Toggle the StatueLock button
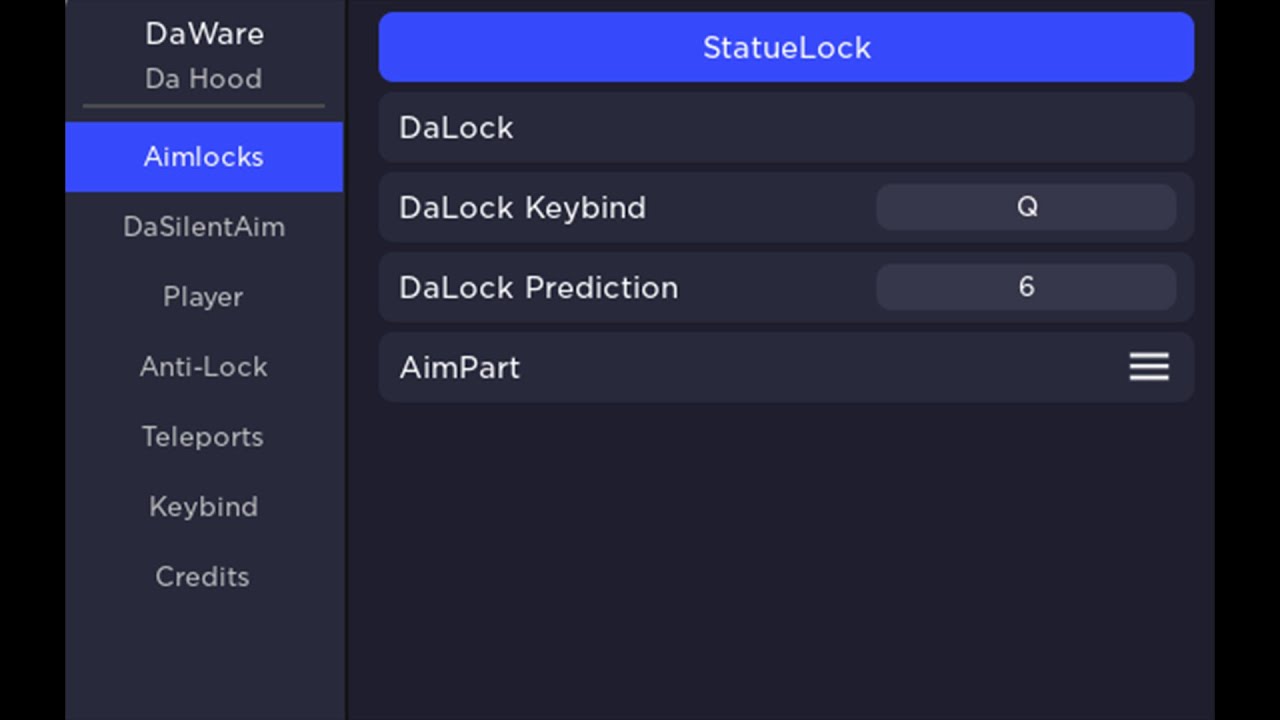 point(786,47)
